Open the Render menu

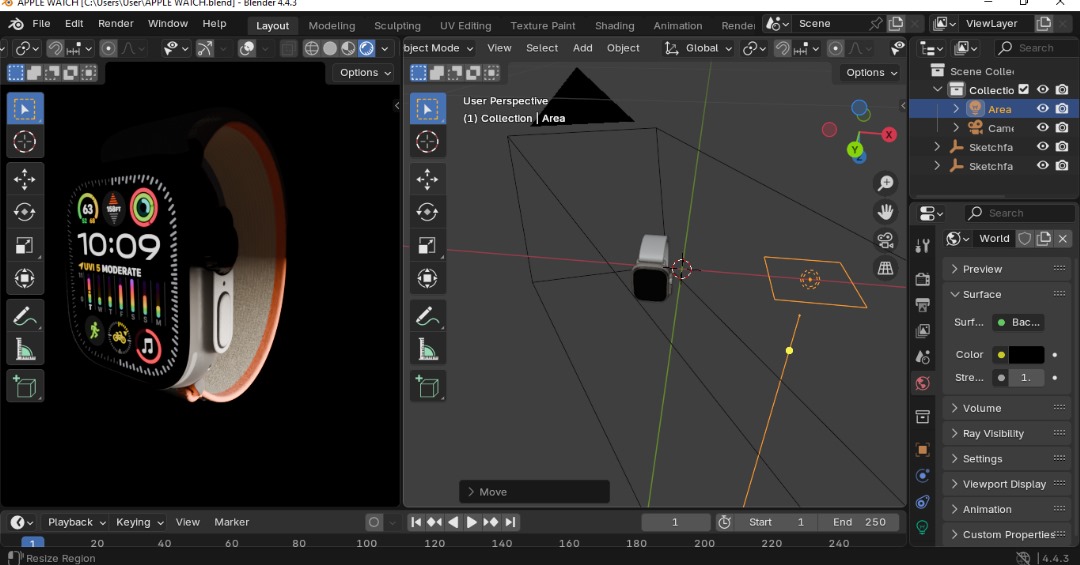[x=116, y=23]
